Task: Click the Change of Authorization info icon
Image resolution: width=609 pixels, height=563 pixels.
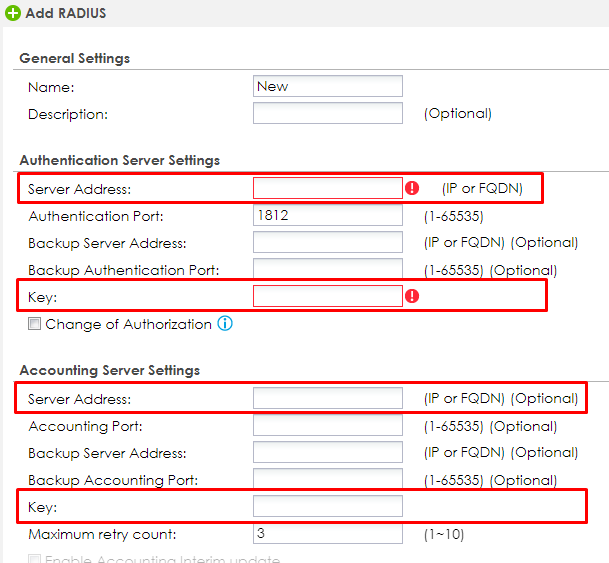Action: tap(225, 323)
